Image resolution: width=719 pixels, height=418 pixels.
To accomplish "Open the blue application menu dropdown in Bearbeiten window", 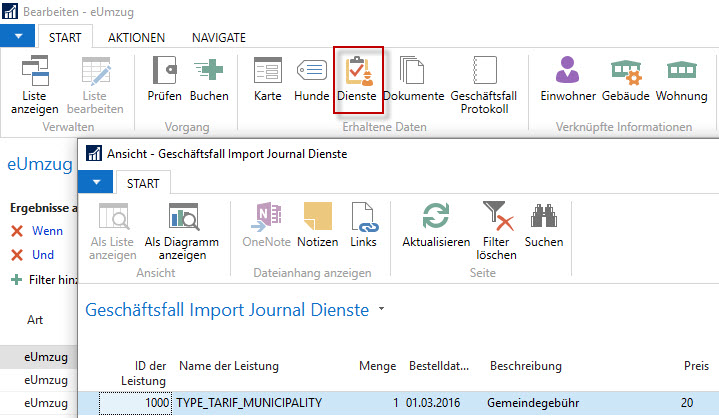I will [x=18, y=36].
